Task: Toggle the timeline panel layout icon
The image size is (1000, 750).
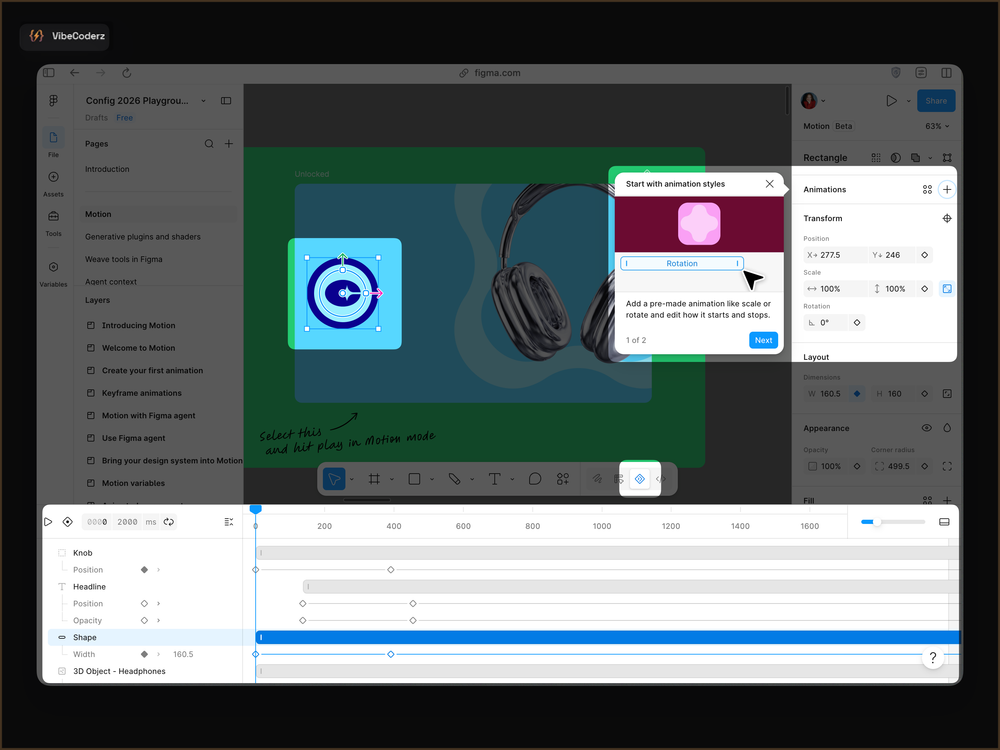Action: point(945,522)
